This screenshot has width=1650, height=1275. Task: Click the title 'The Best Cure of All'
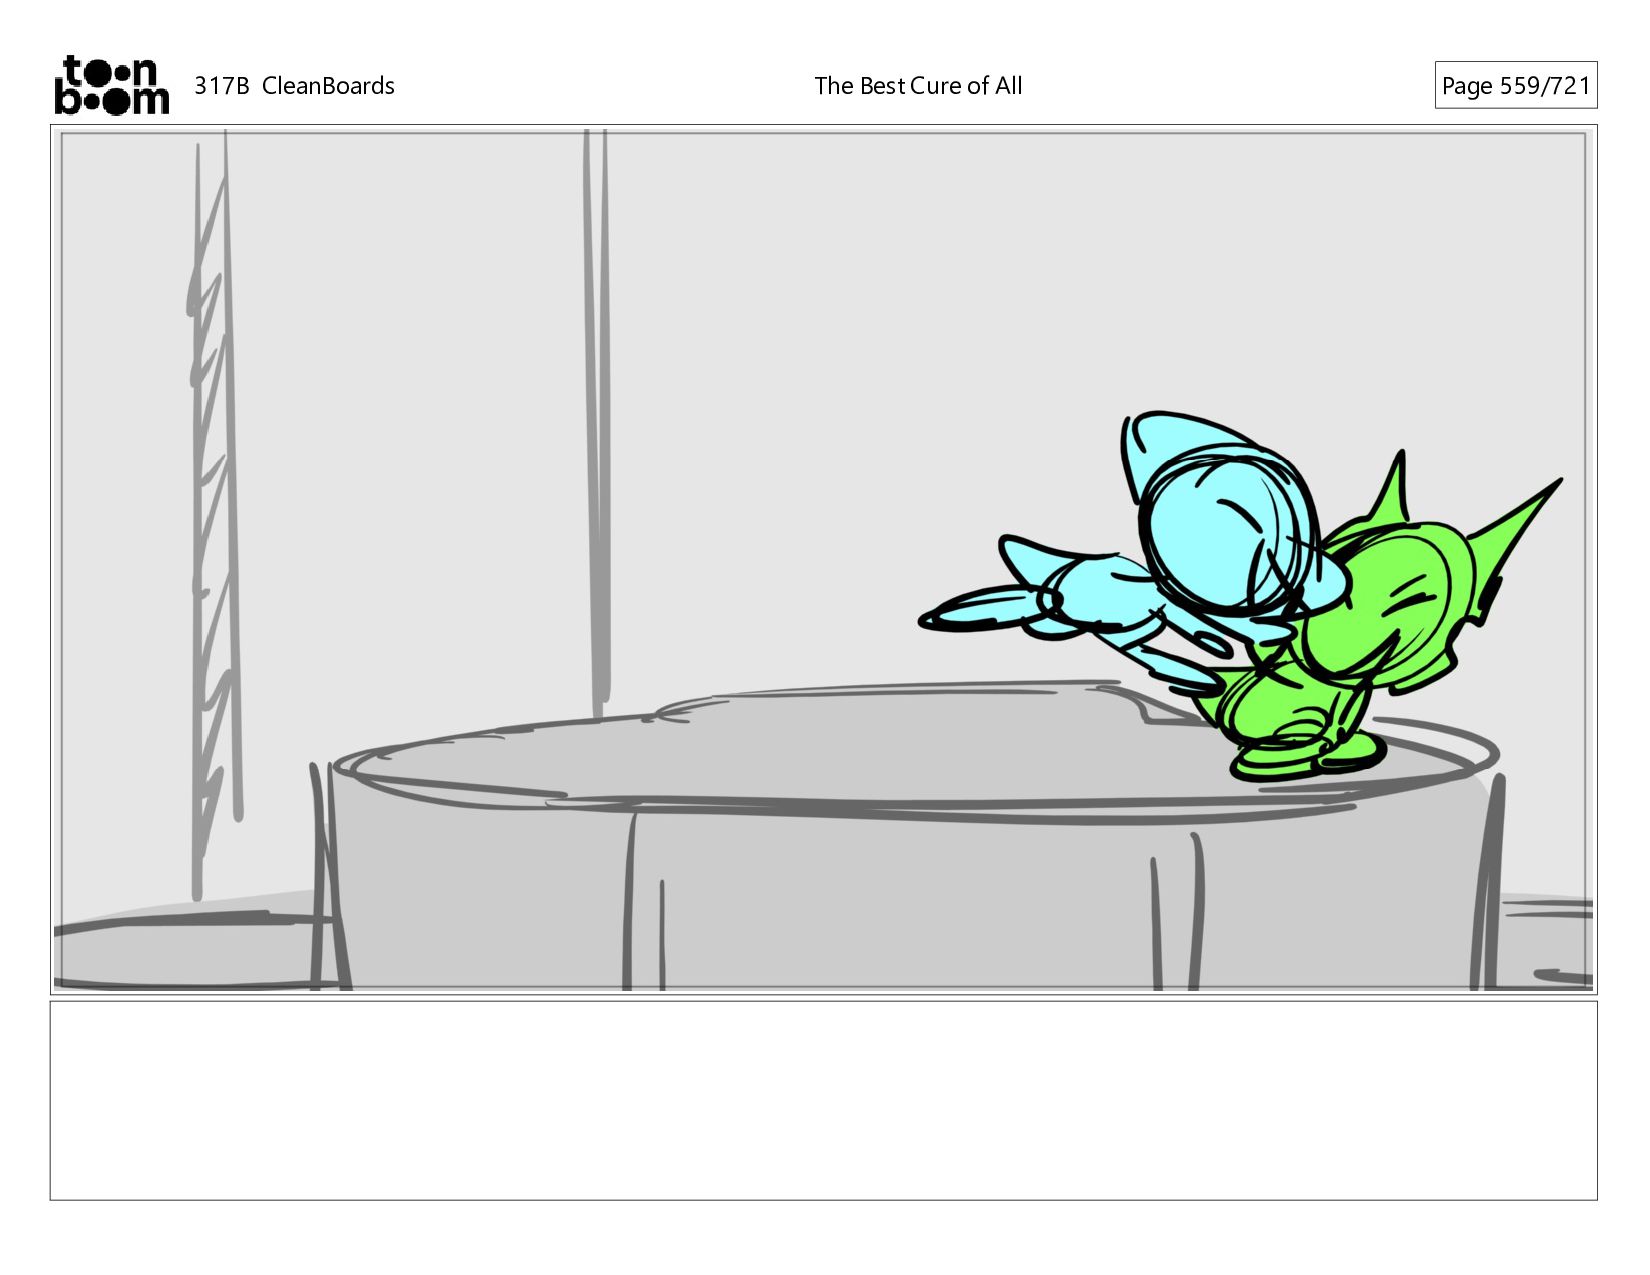tap(918, 86)
